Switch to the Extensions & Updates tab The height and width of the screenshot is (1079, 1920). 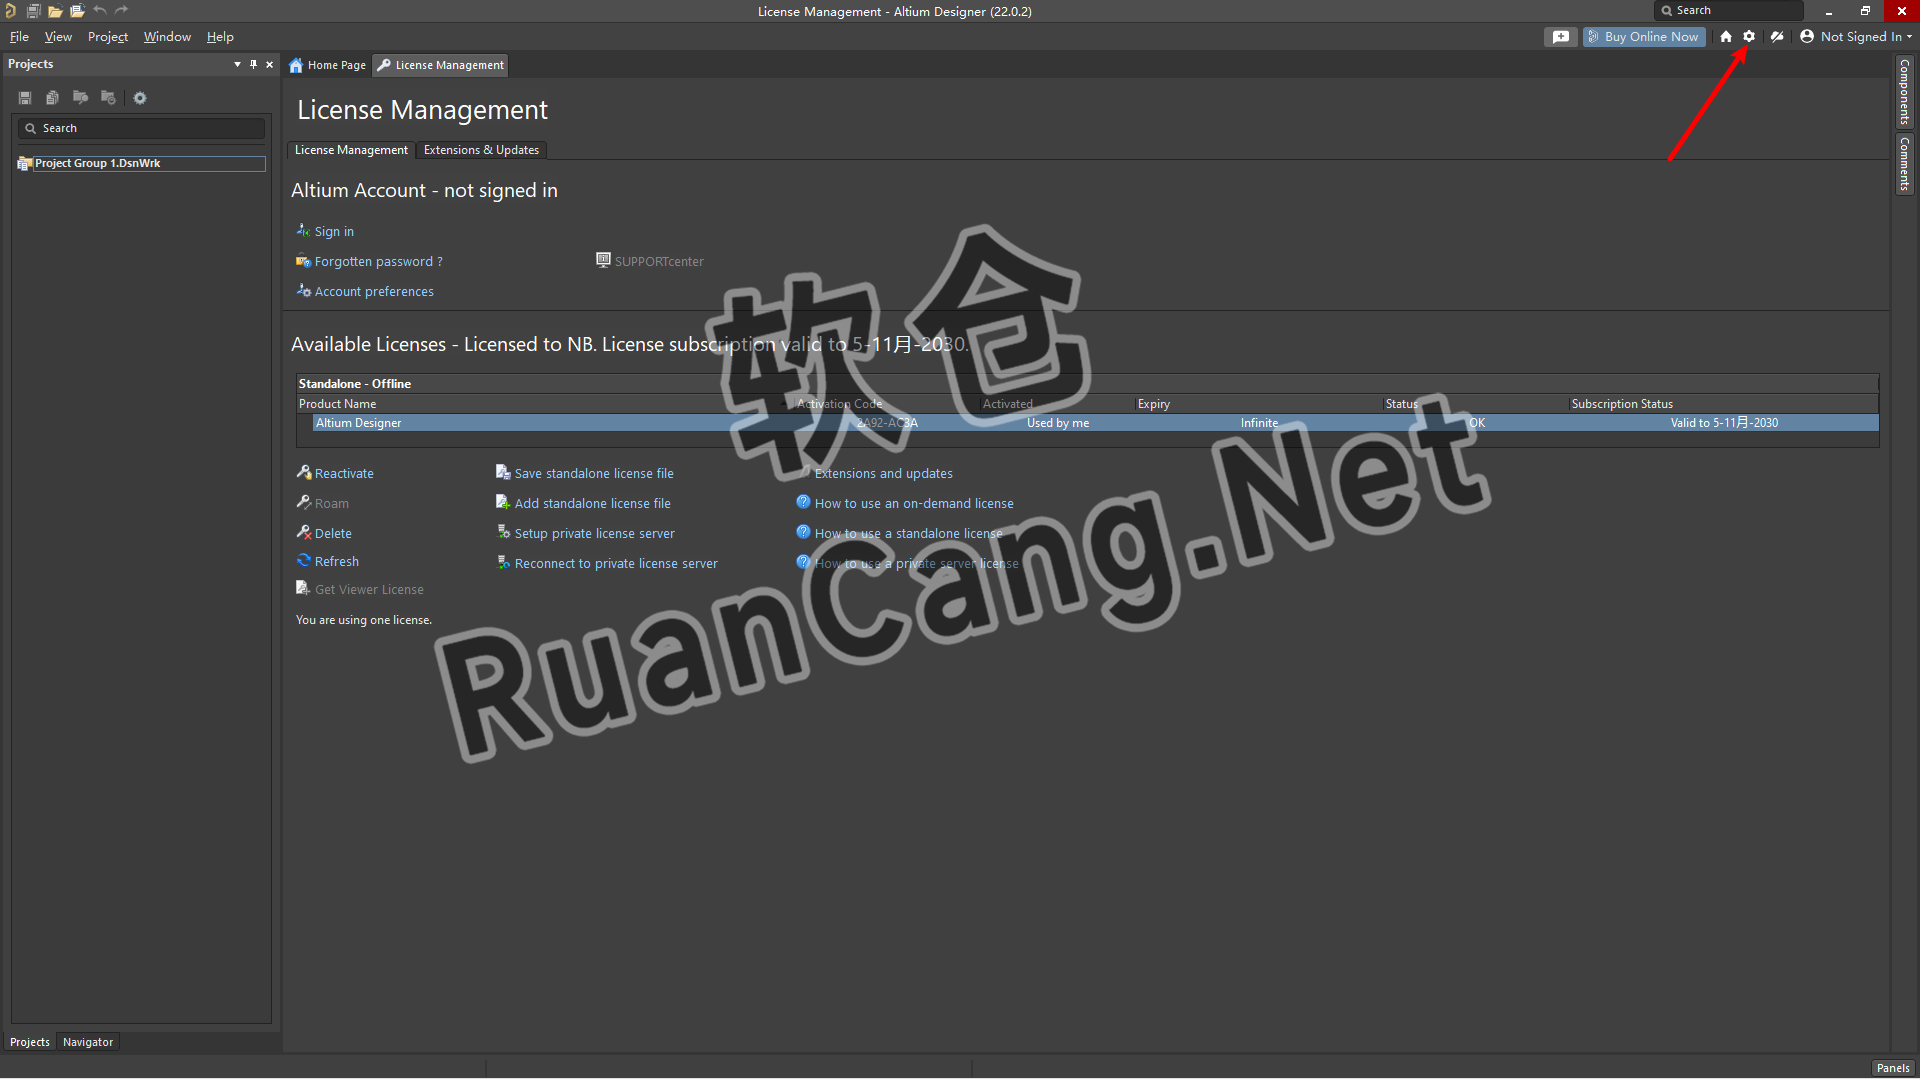coord(481,150)
